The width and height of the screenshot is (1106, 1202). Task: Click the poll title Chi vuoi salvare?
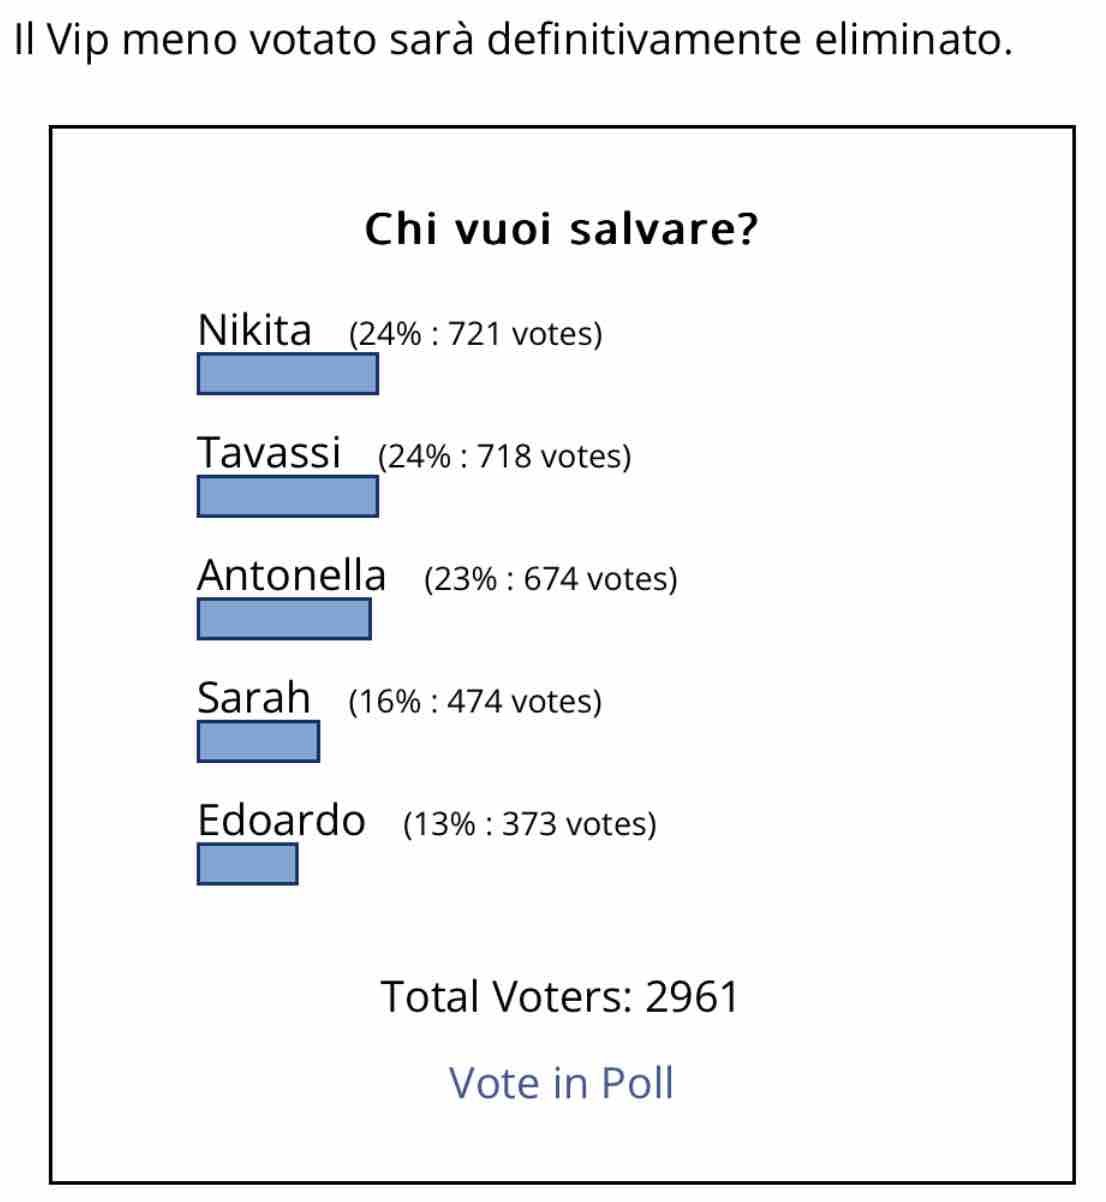tap(562, 229)
